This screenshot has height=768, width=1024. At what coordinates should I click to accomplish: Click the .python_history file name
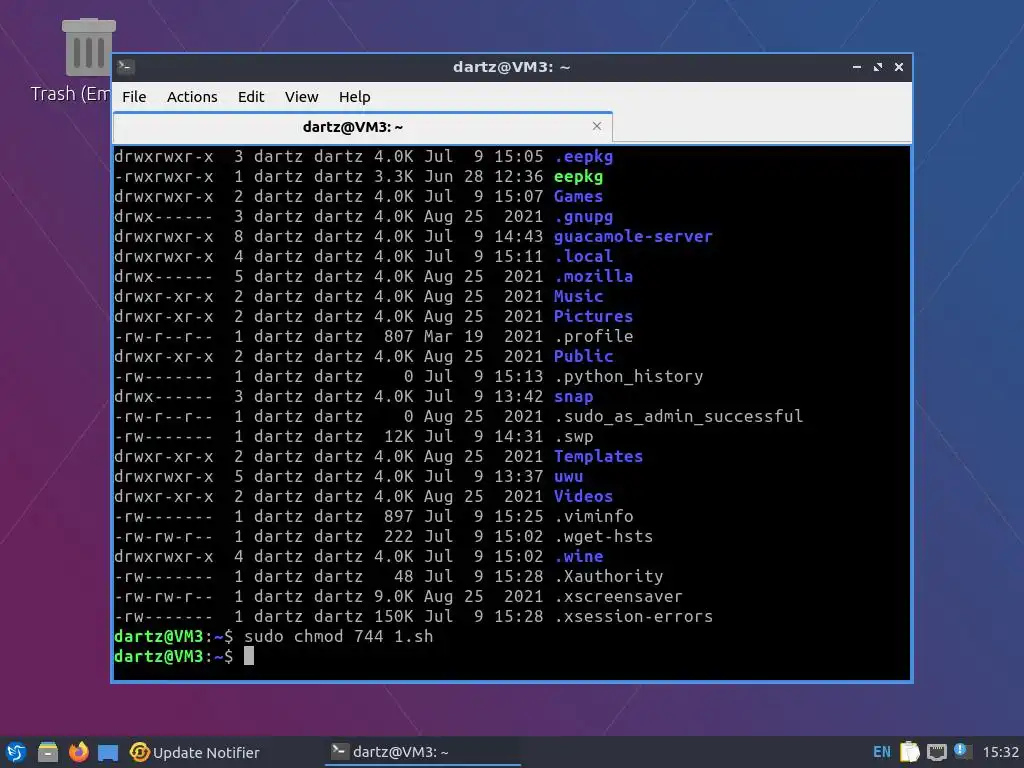pos(628,377)
